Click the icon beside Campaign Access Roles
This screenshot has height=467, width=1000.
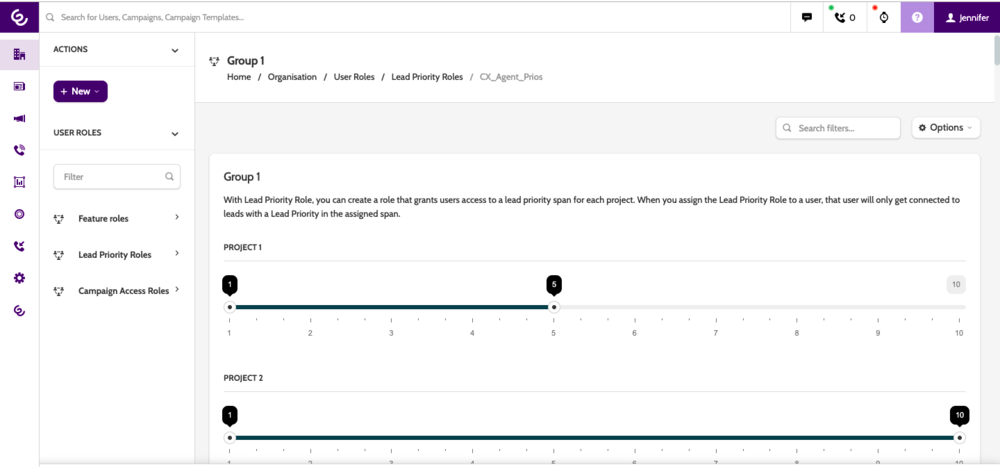59,291
